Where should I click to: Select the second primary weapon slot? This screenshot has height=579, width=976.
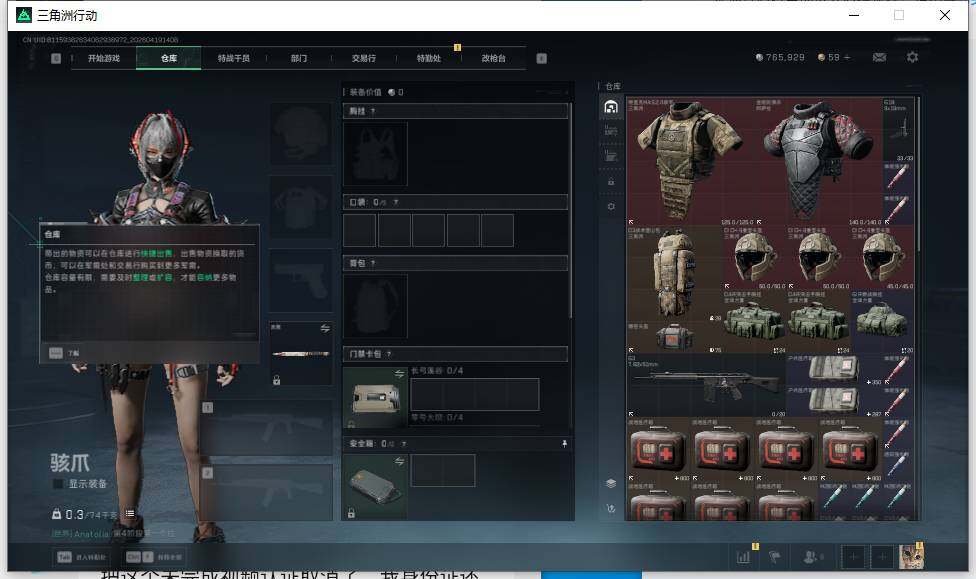266,492
